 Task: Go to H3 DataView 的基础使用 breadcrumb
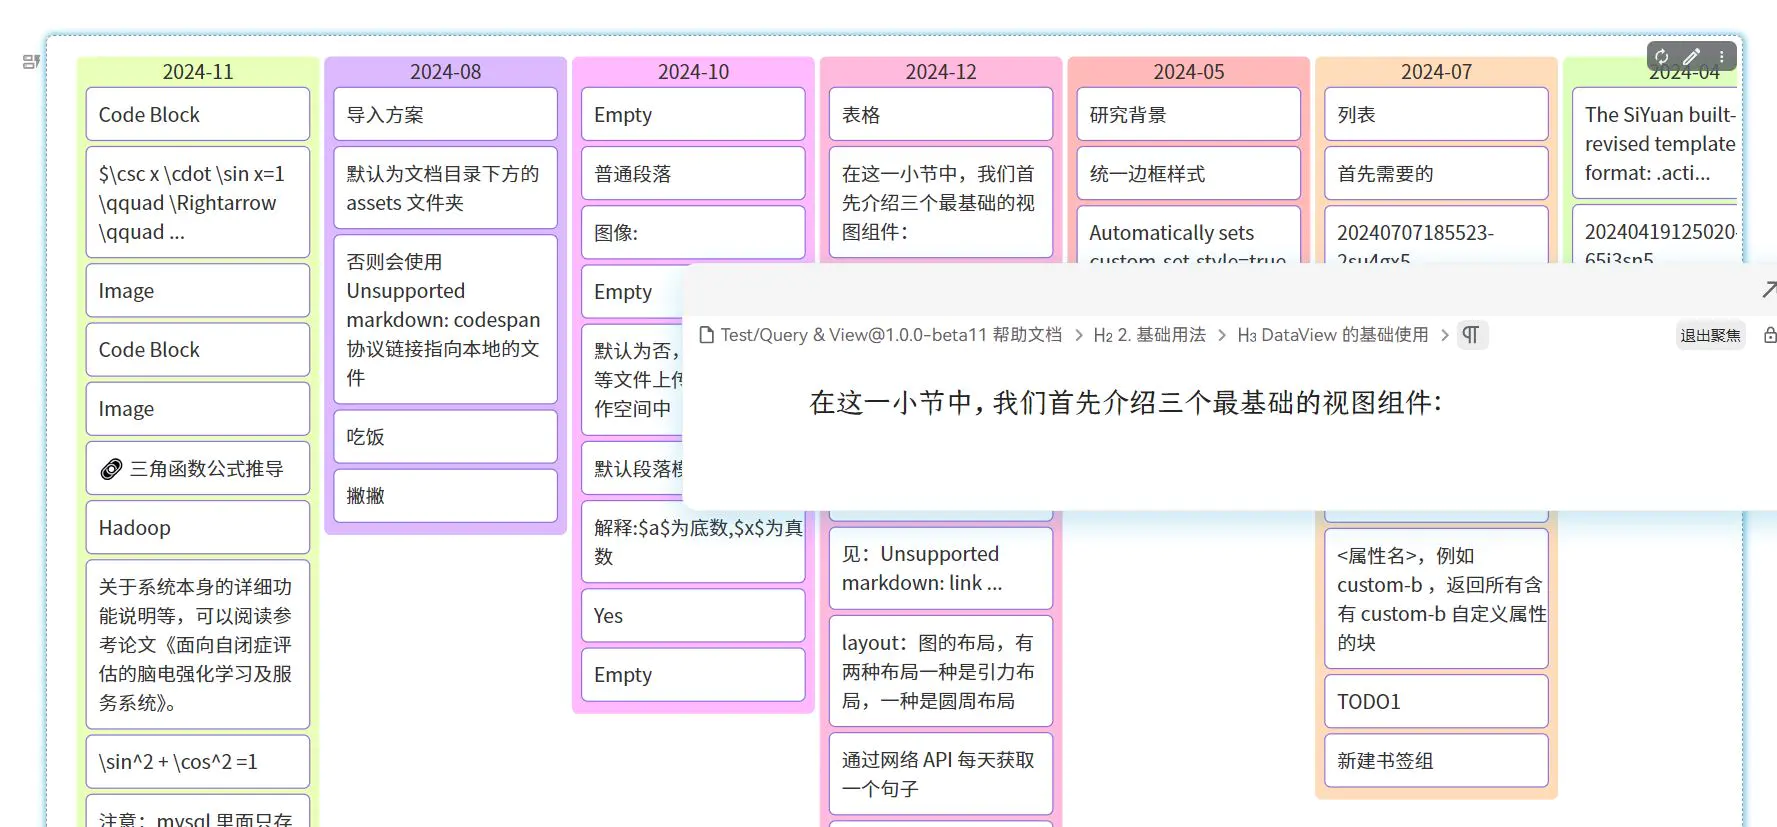click(1333, 335)
